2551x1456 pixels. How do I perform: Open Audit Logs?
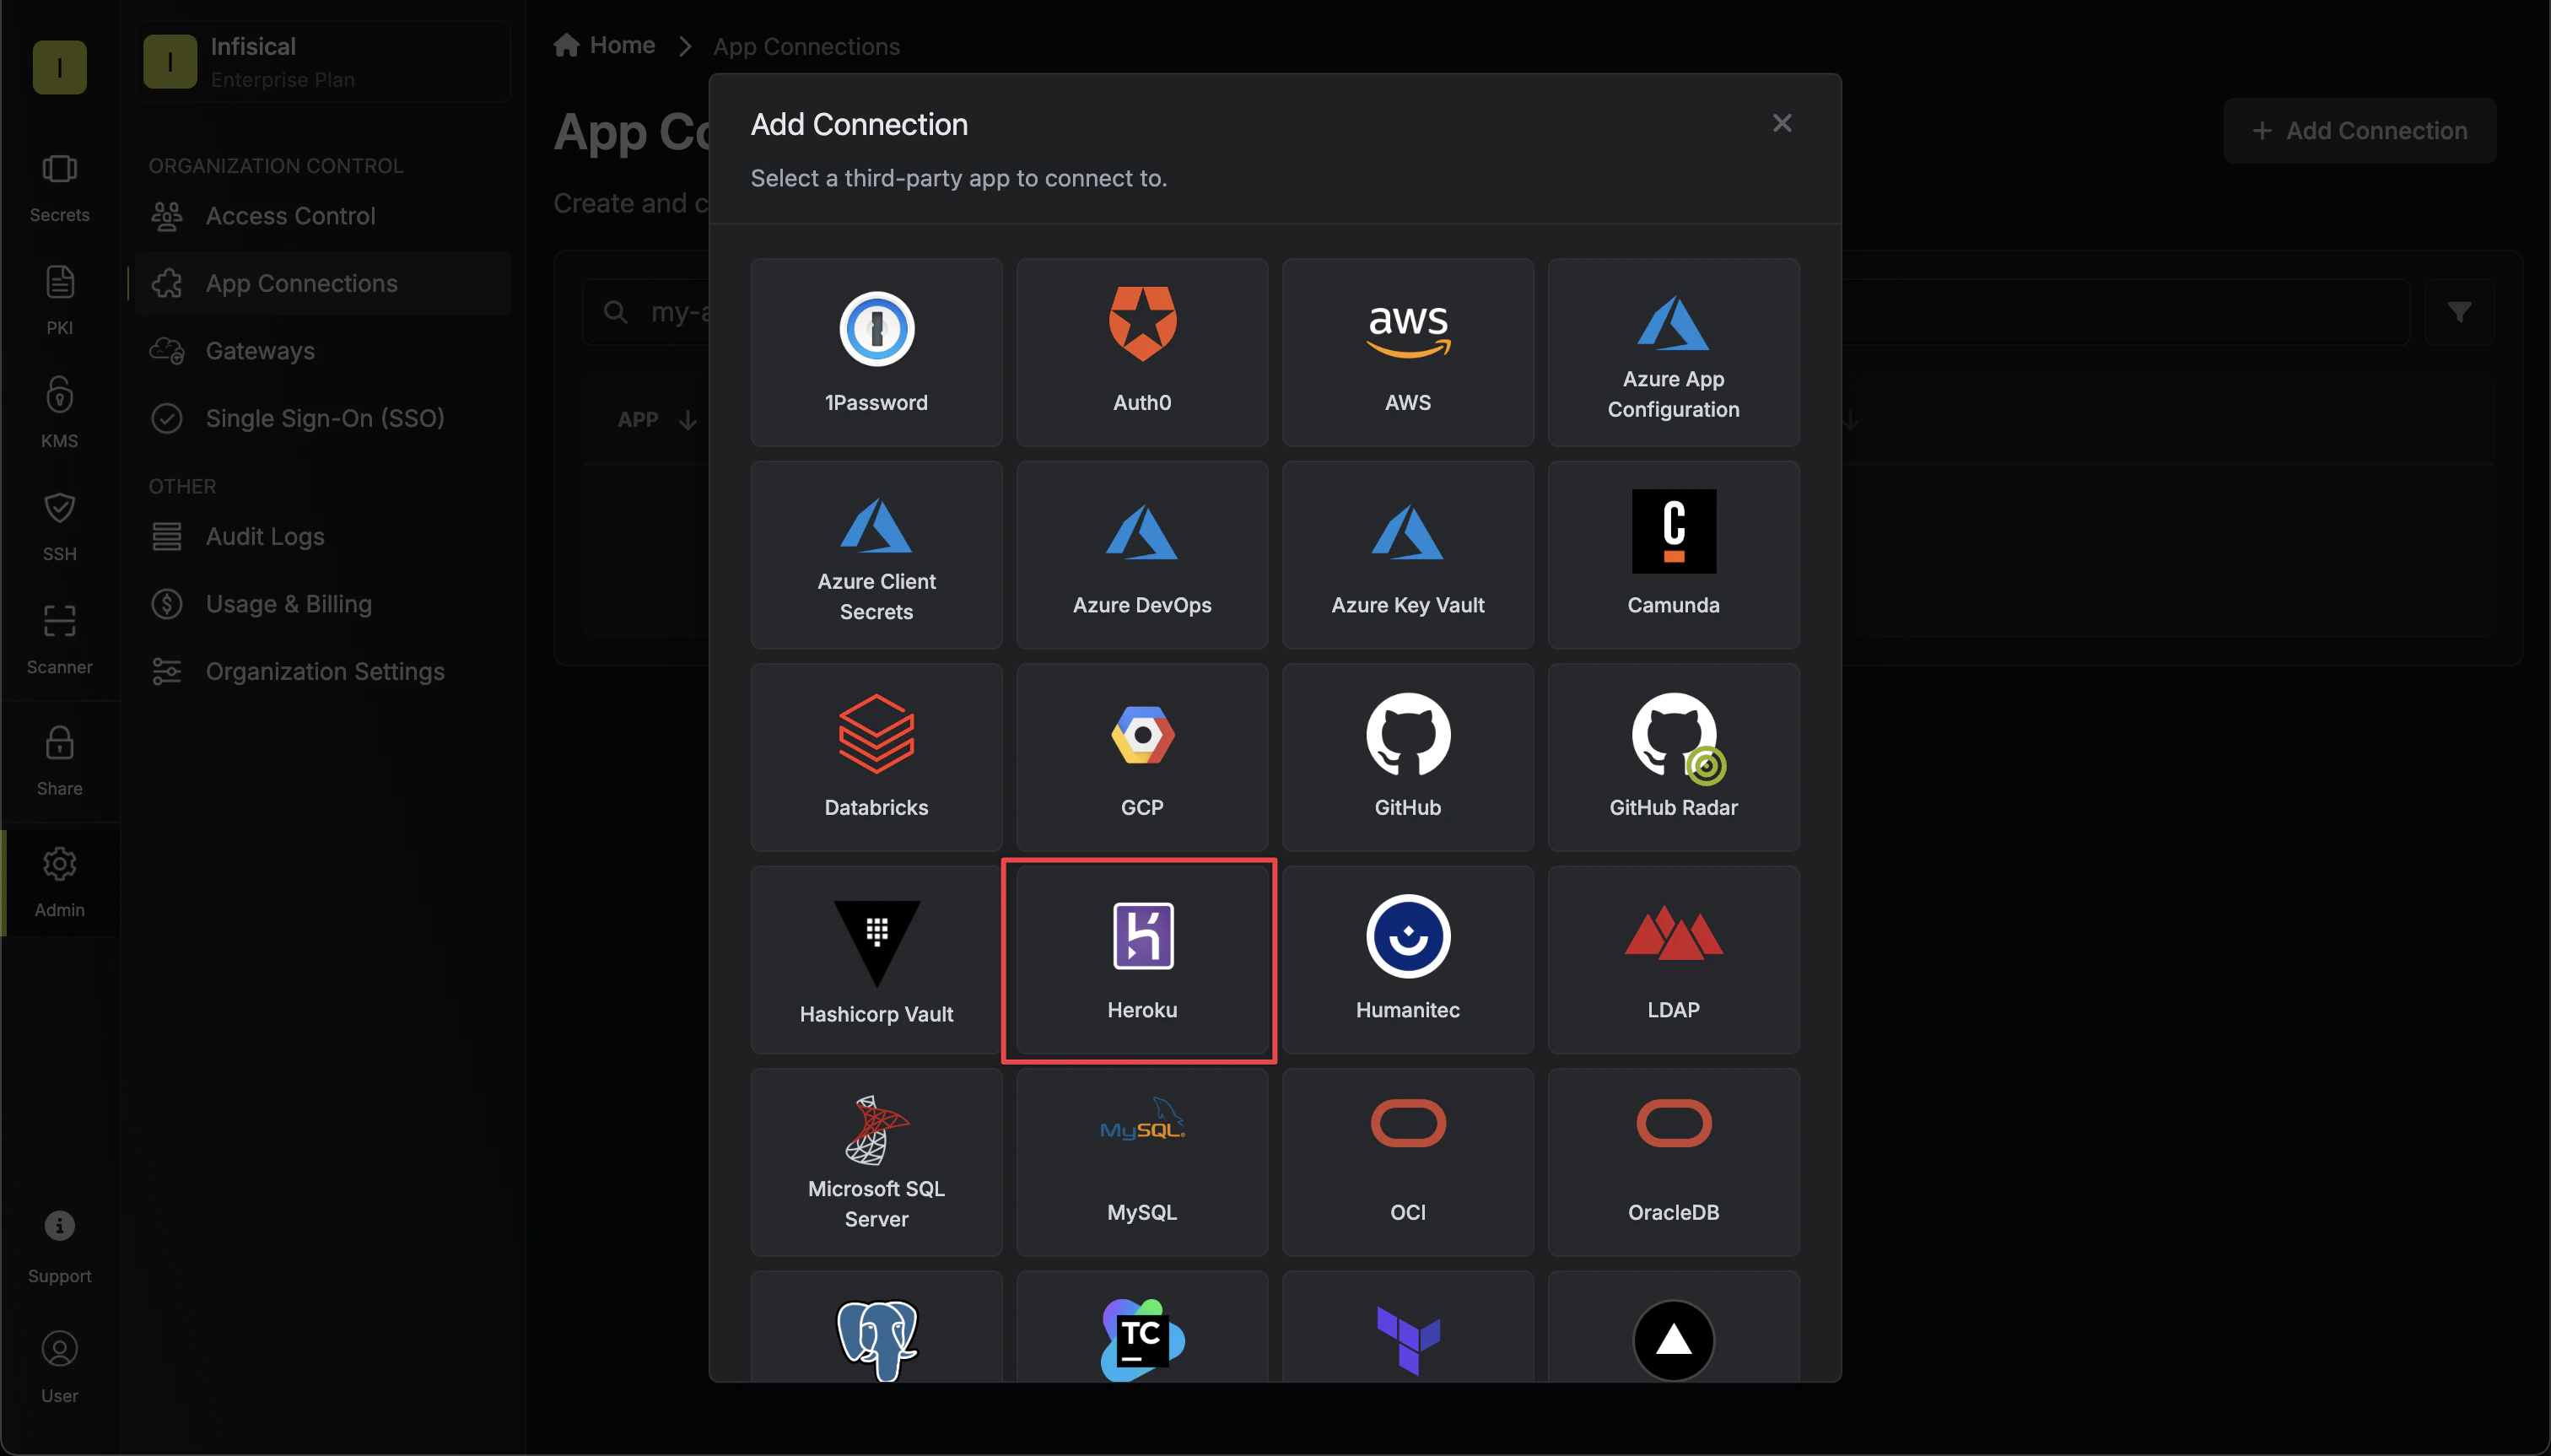coord(322,537)
